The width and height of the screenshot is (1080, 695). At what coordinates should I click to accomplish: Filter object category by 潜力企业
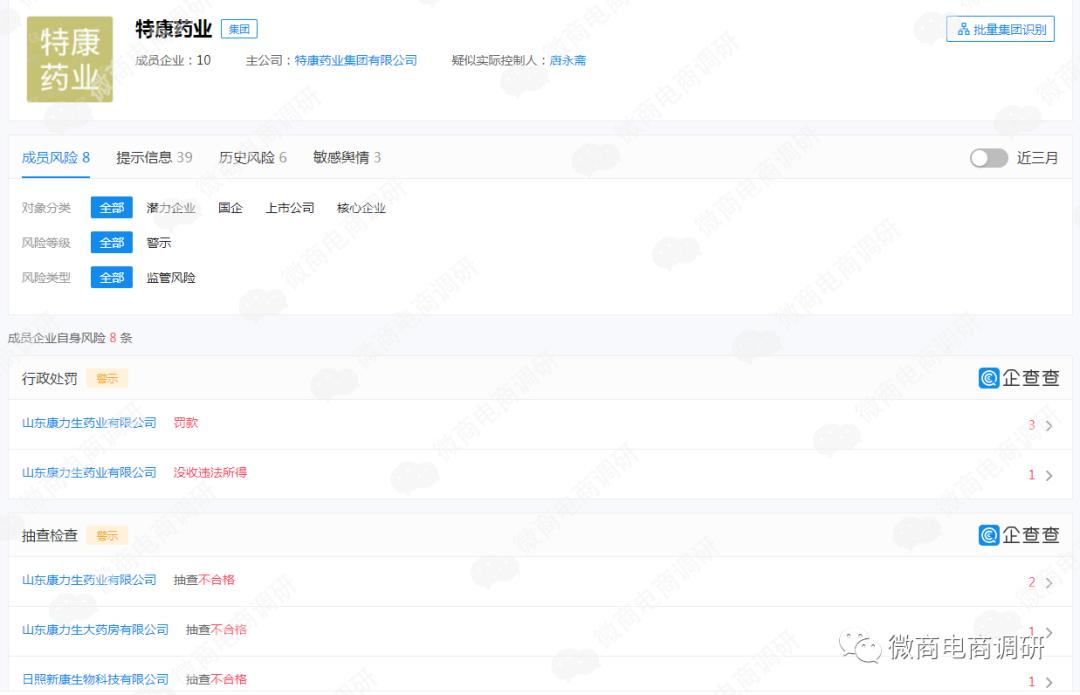tap(171, 208)
